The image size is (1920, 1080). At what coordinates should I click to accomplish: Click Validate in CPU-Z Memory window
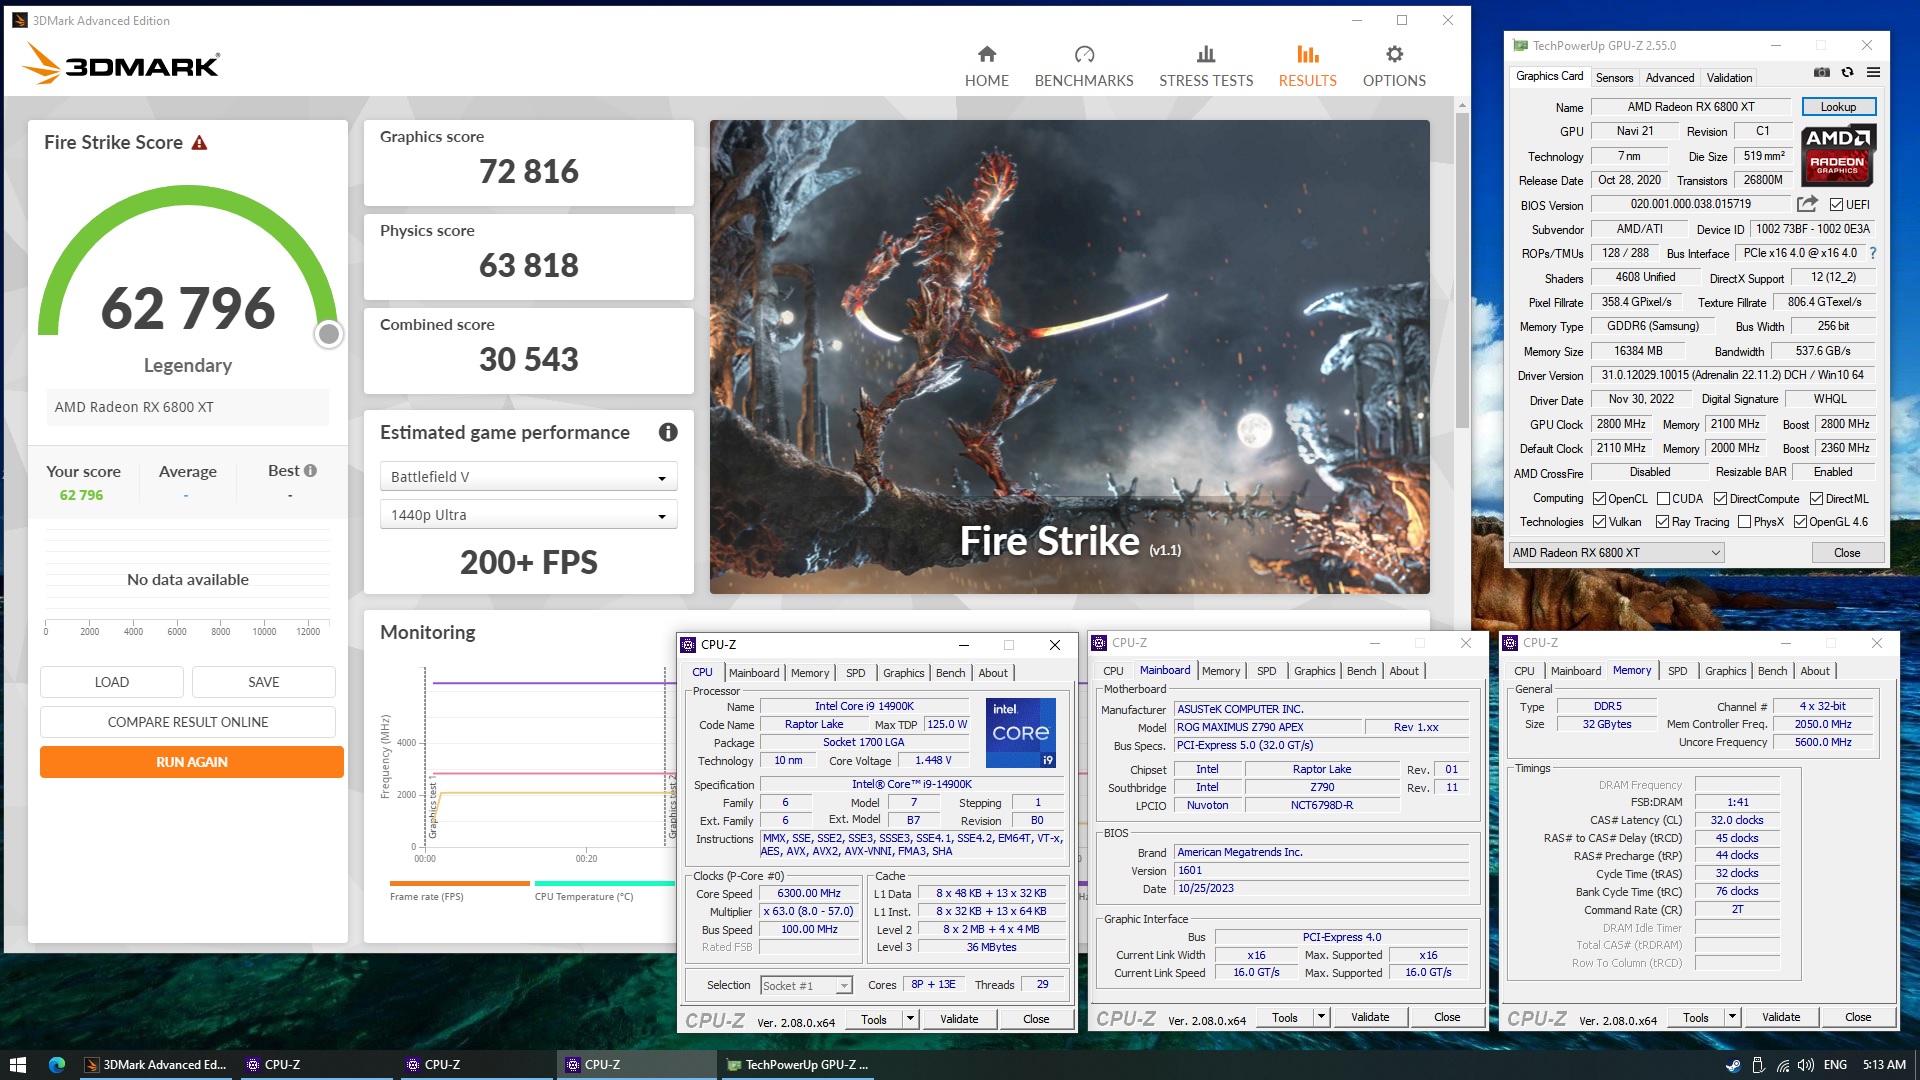coord(1780,1017)
